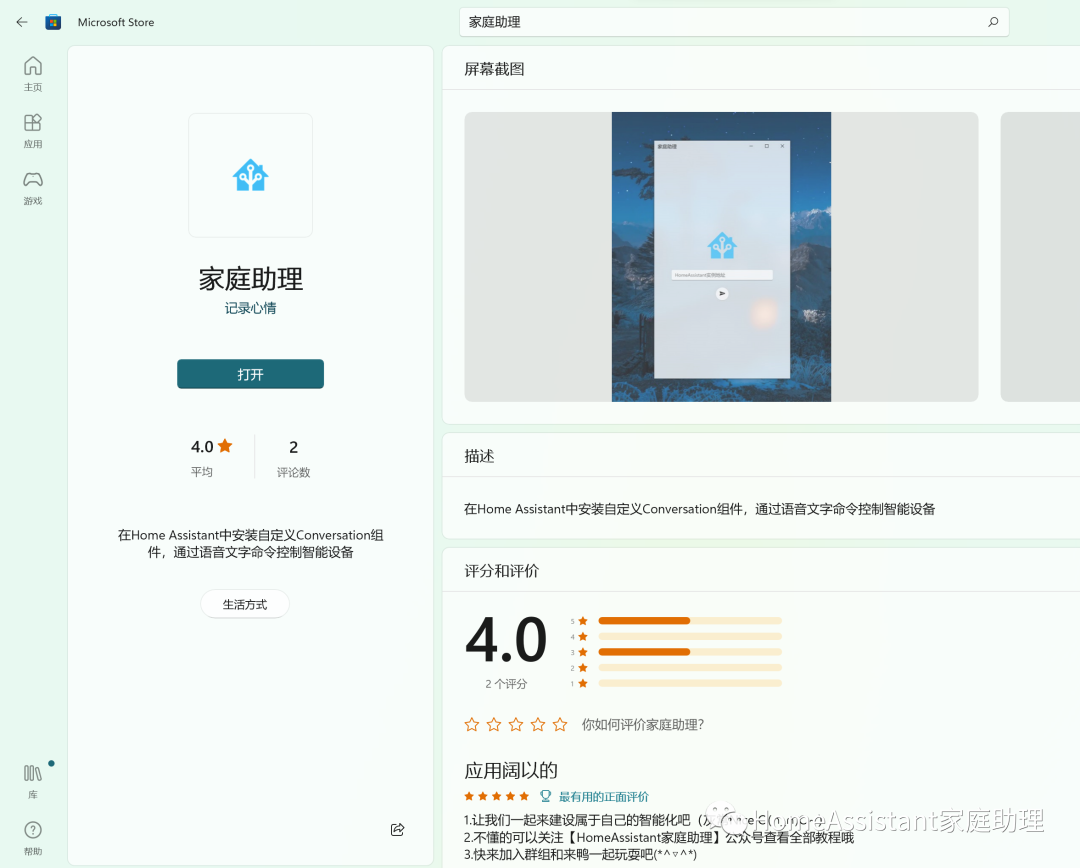Viewport: 1080px width, 868px height.
Task: Click the 描述 section header
Action: pos(479,456)
